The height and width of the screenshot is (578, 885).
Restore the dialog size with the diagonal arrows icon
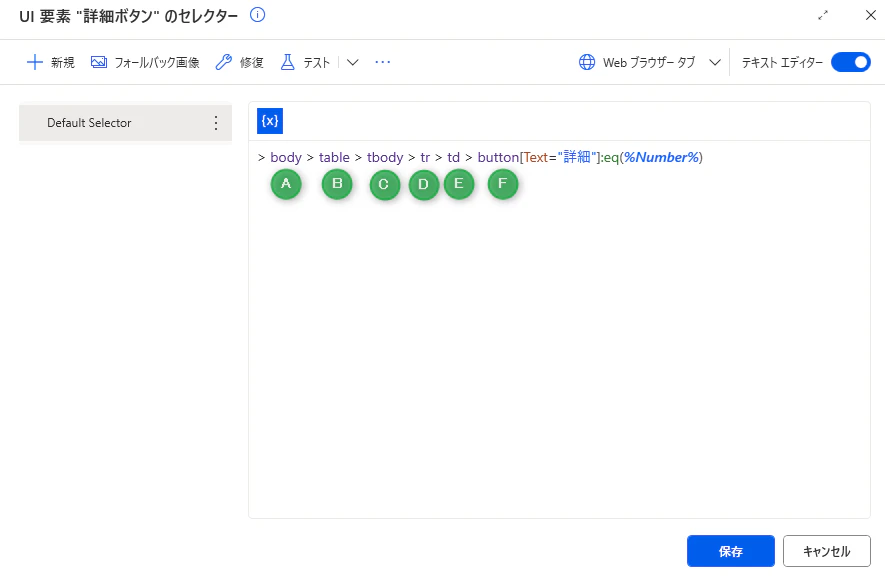(823, 15)
